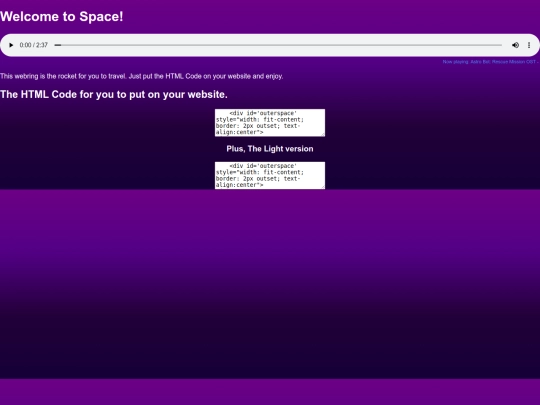This screenshot has height=405, width=540.
Task: Click the 0:00 / 2:37 time display
Action: tap(33, 45)
